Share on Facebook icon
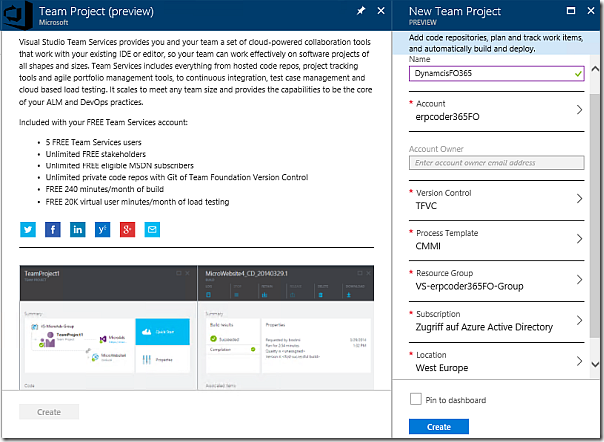 tap(53, 229)
